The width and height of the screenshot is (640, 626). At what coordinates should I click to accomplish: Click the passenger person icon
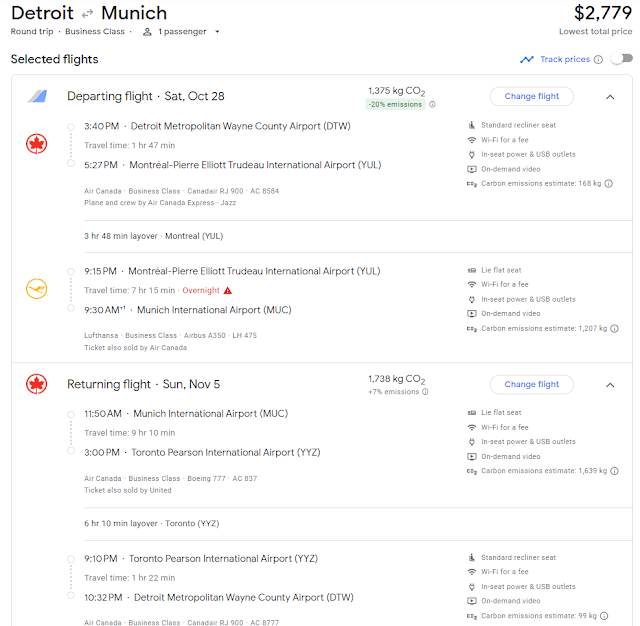coord(147,31)
